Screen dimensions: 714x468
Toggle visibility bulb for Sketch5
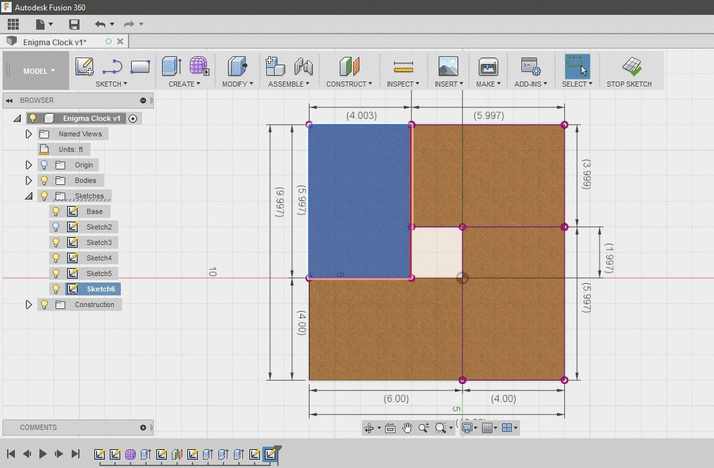pos(56,273)
